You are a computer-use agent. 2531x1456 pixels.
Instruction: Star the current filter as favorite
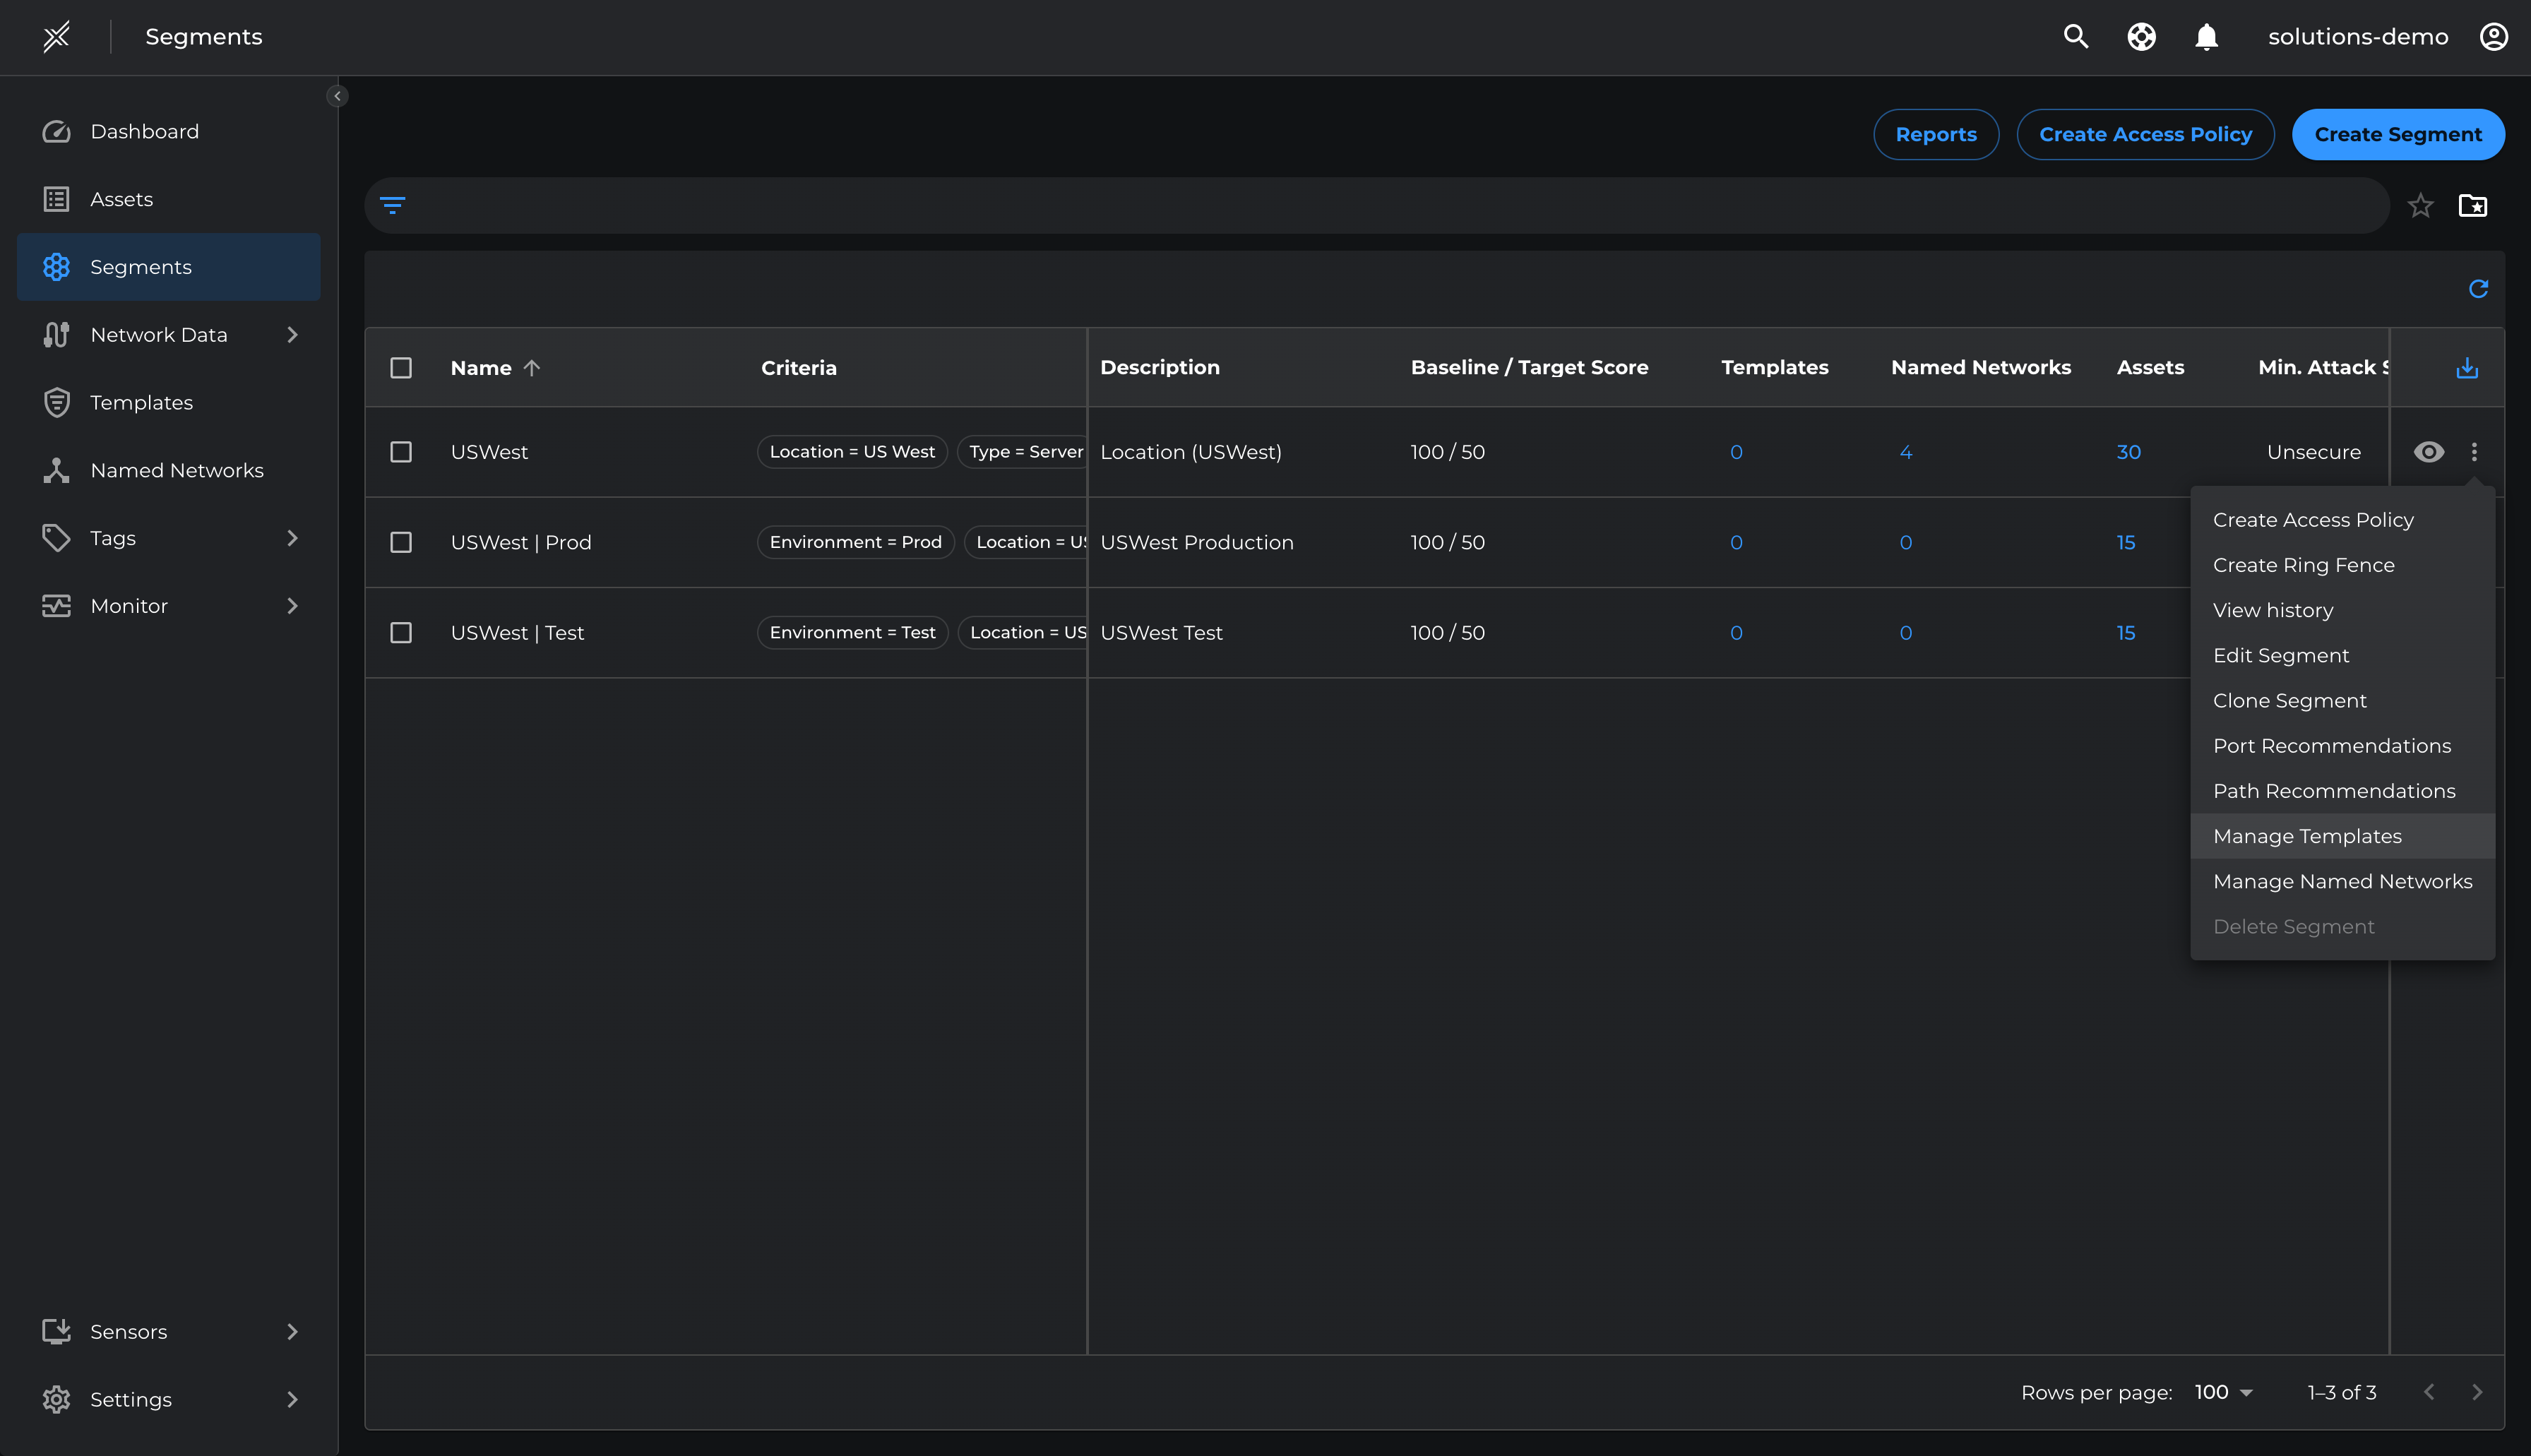2420,206
